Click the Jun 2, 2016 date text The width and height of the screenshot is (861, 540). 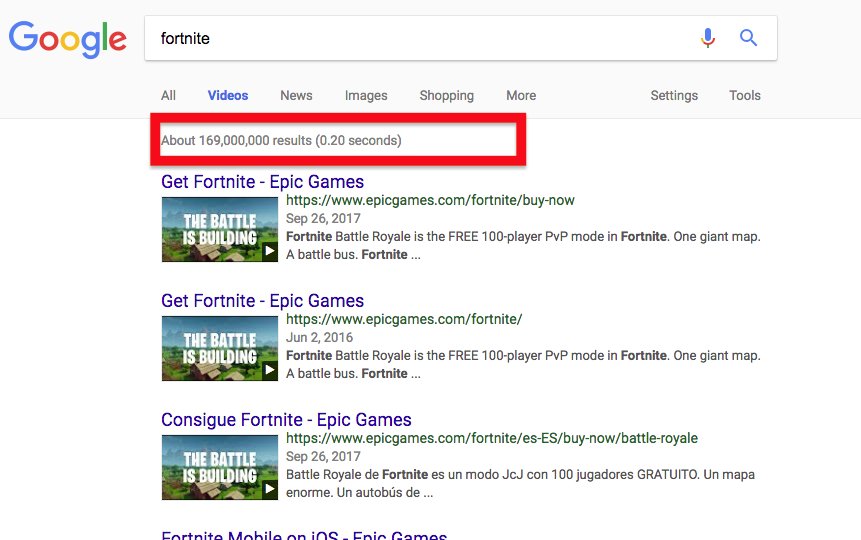tap(319, 337)
